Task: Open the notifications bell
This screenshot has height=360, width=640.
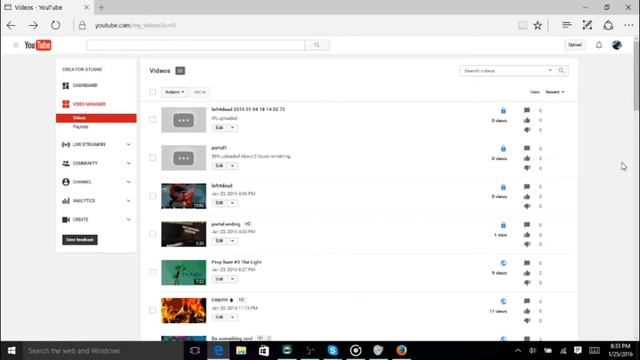Action: (599, 45)
